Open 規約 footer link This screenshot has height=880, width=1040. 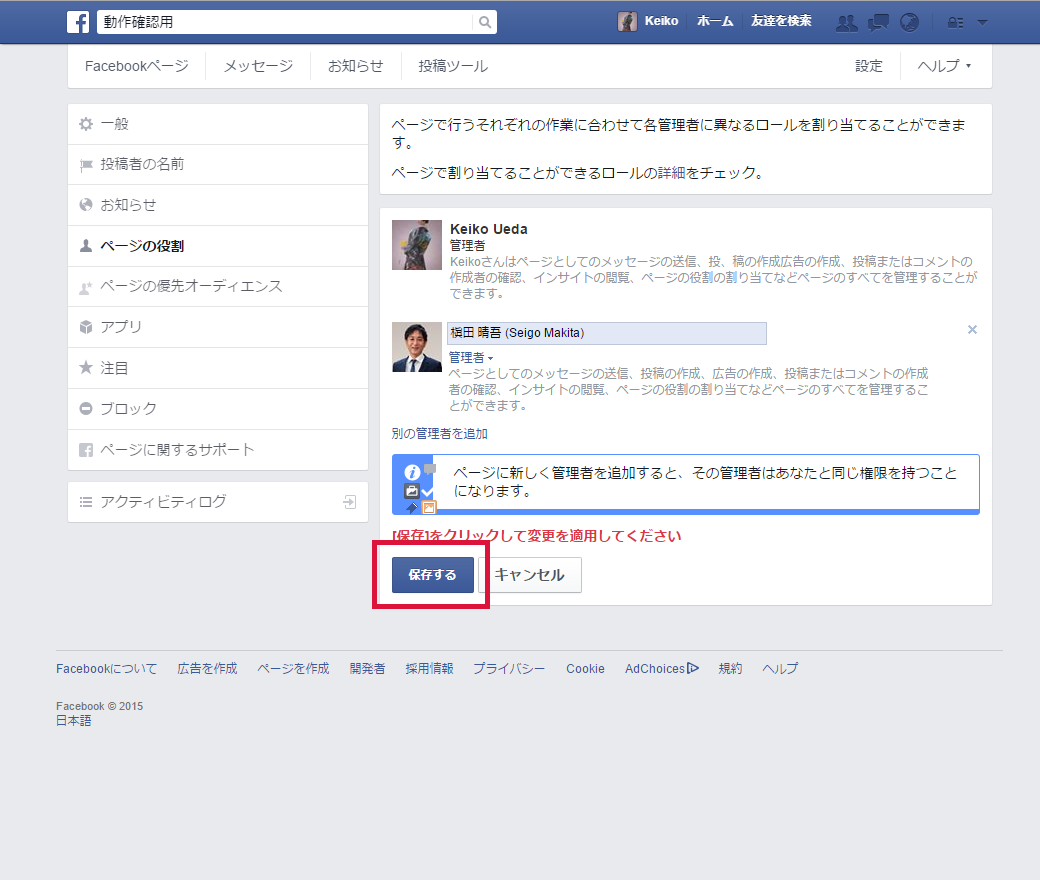[x=730, y=668]
